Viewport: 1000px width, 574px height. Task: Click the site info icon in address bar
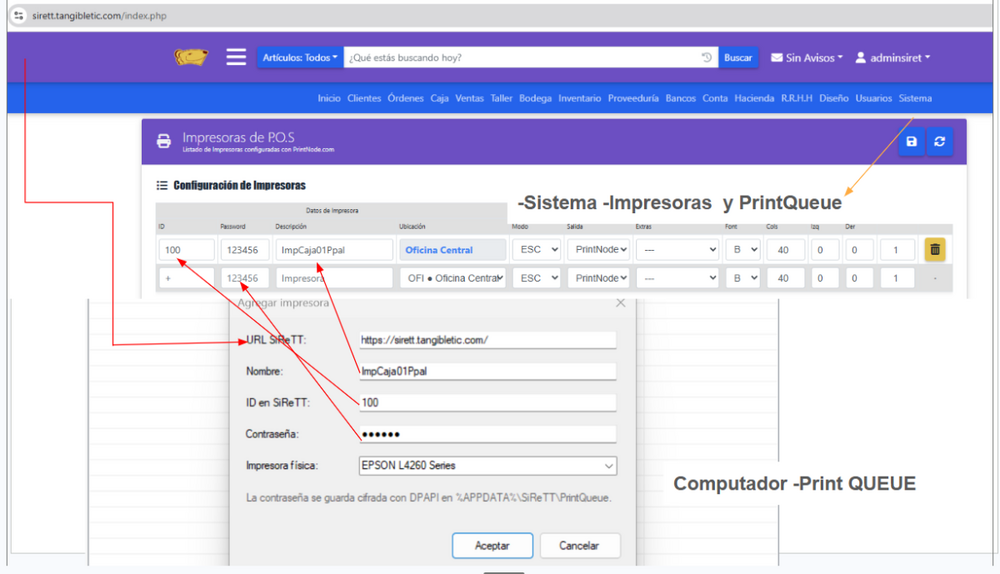[x=19, y=15]
